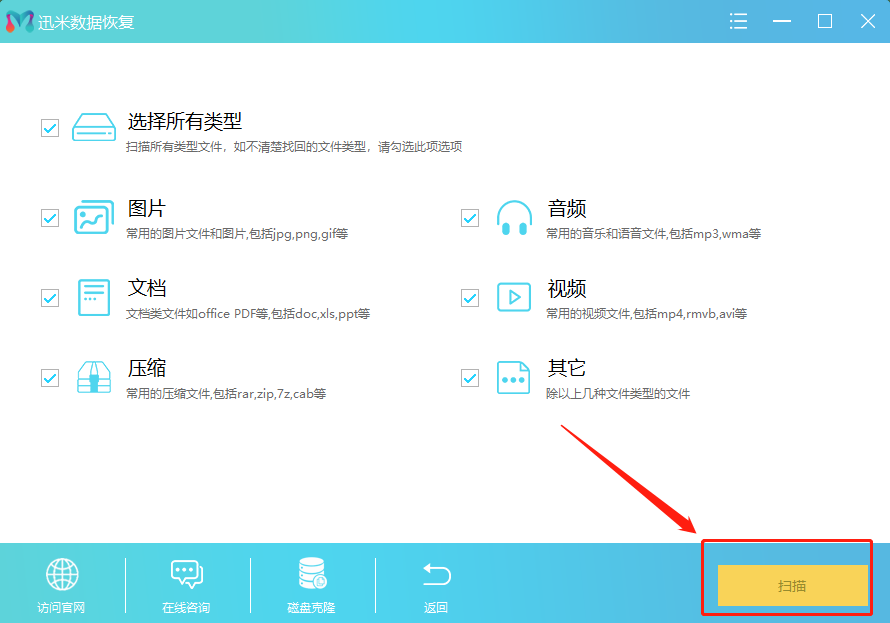This screenshot has width=890, height=623.
Task: Launch disk clone (磁盘克隆) tool
Action: tap(312, 574)
